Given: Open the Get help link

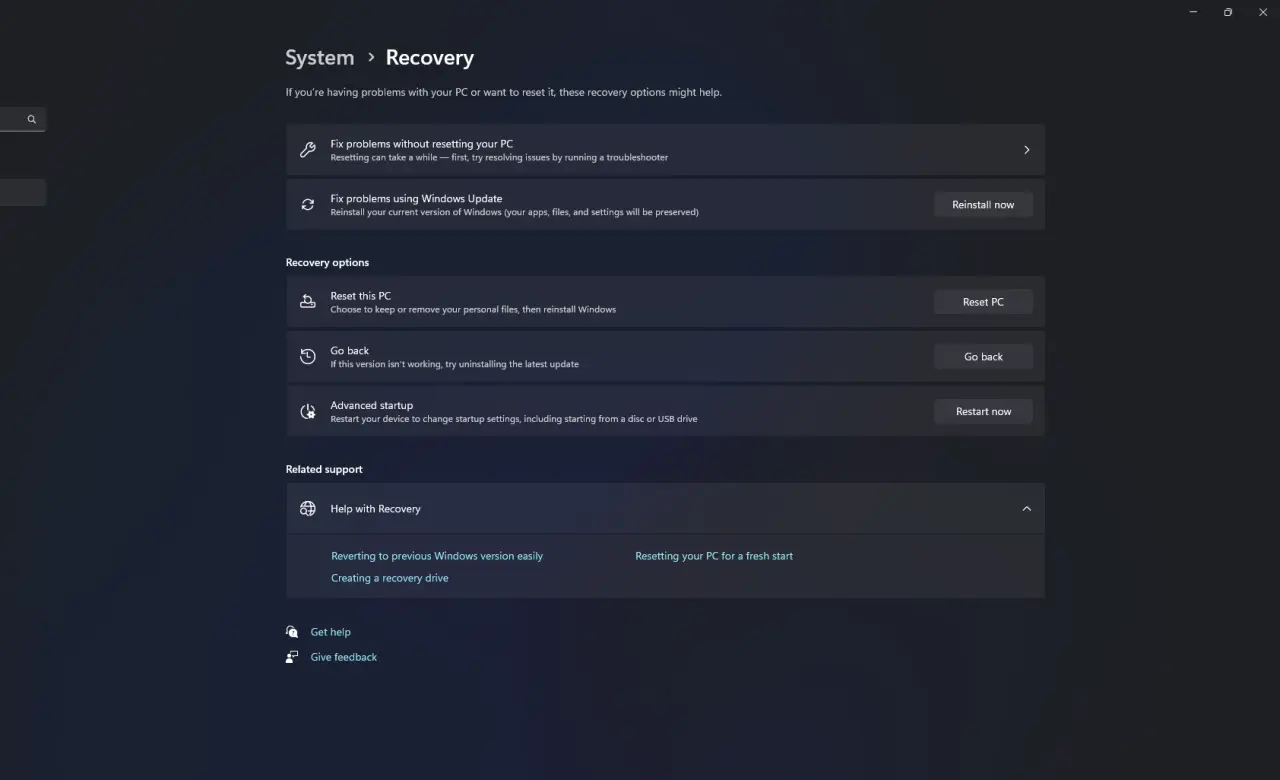Looking at the screenshot, I should pyautogui.click(x=331, y=632).
